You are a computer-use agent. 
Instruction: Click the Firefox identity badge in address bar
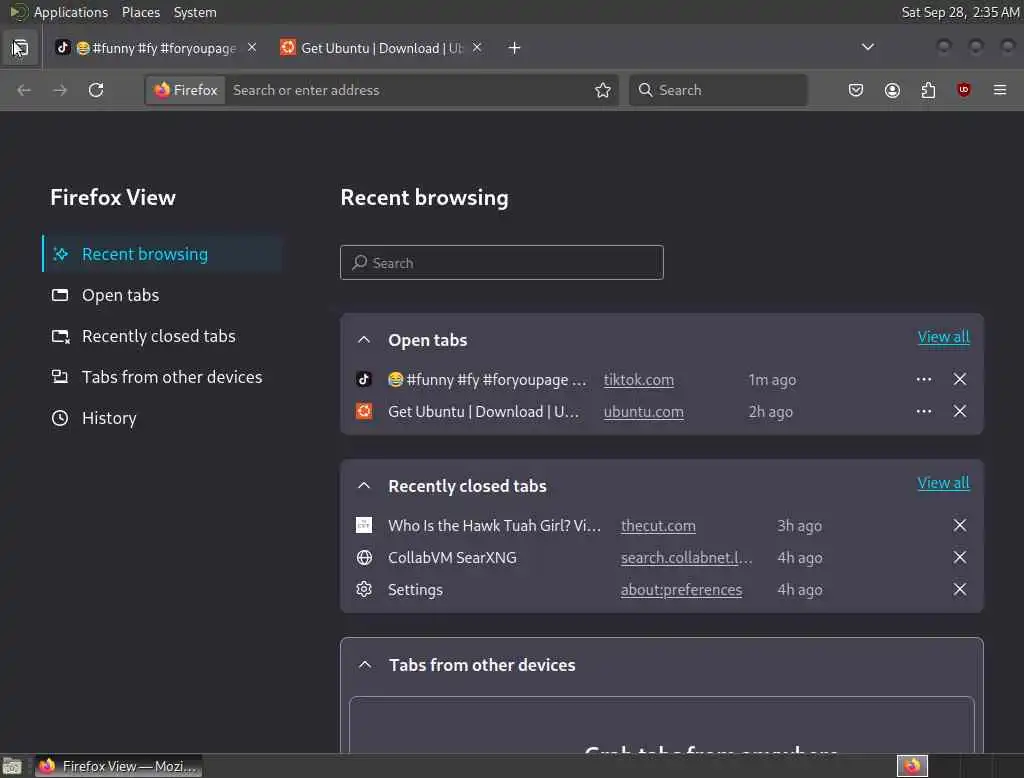[x=187, y=90]
